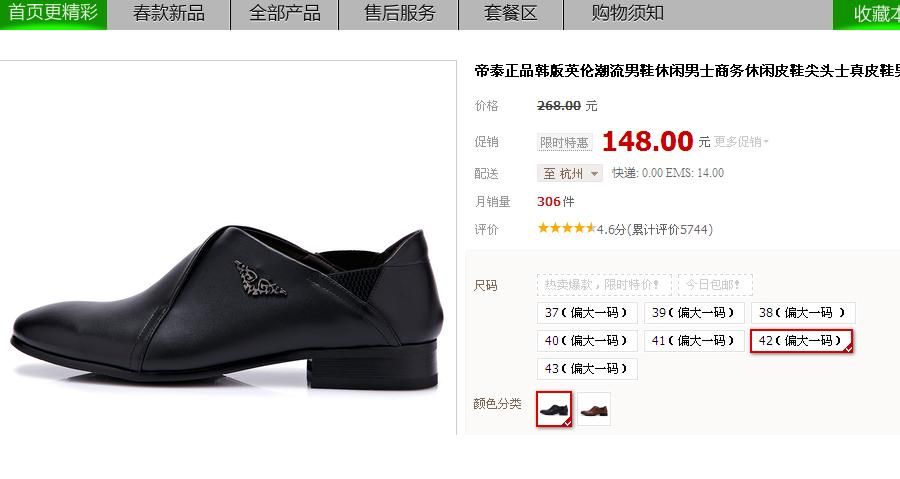
Task: Toggle the selected size 42（偏大一码）
Action: [801, 341]
